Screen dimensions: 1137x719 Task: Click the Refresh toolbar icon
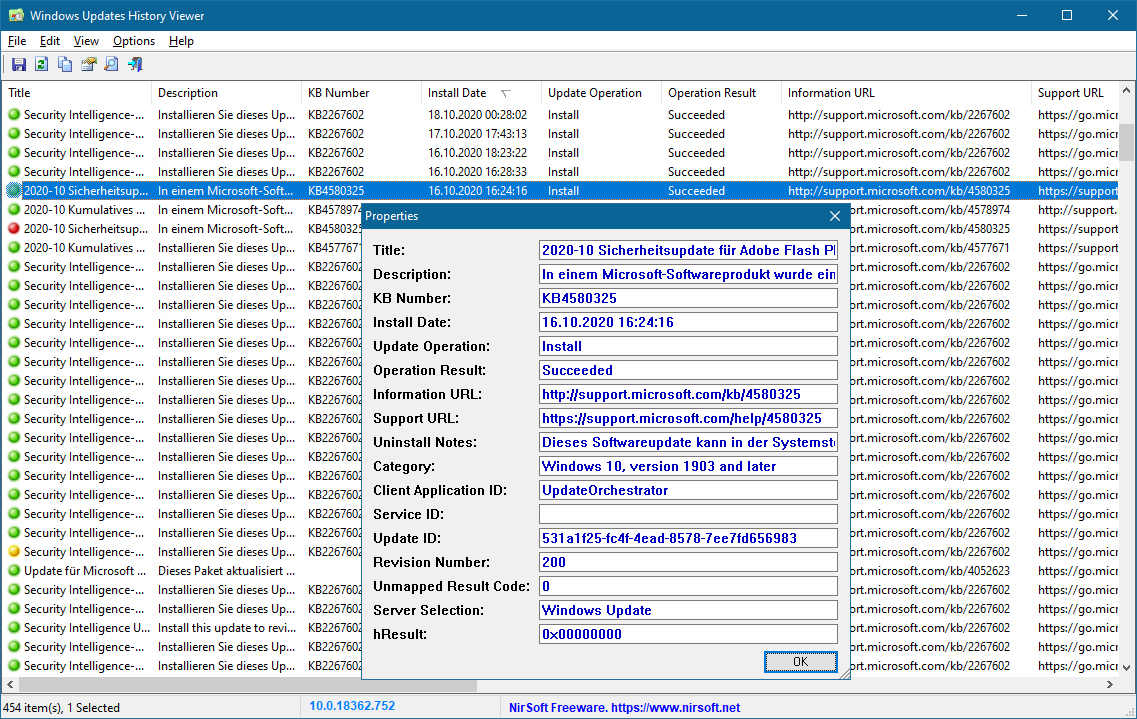(x=42, y=65)
